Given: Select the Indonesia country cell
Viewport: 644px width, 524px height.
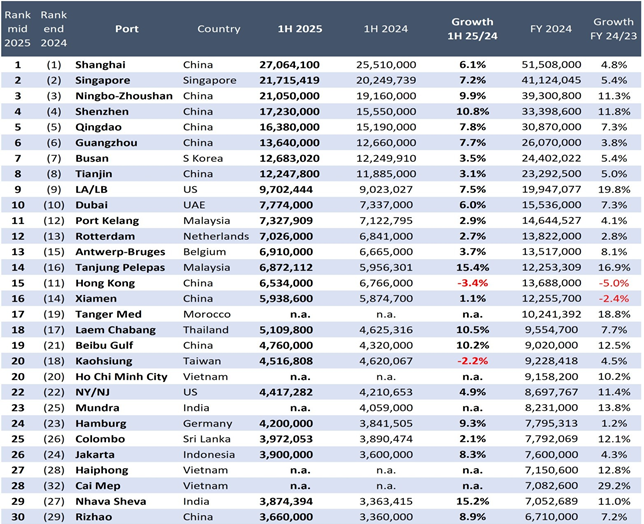Looking at the screenshot, I should (209, 455).
